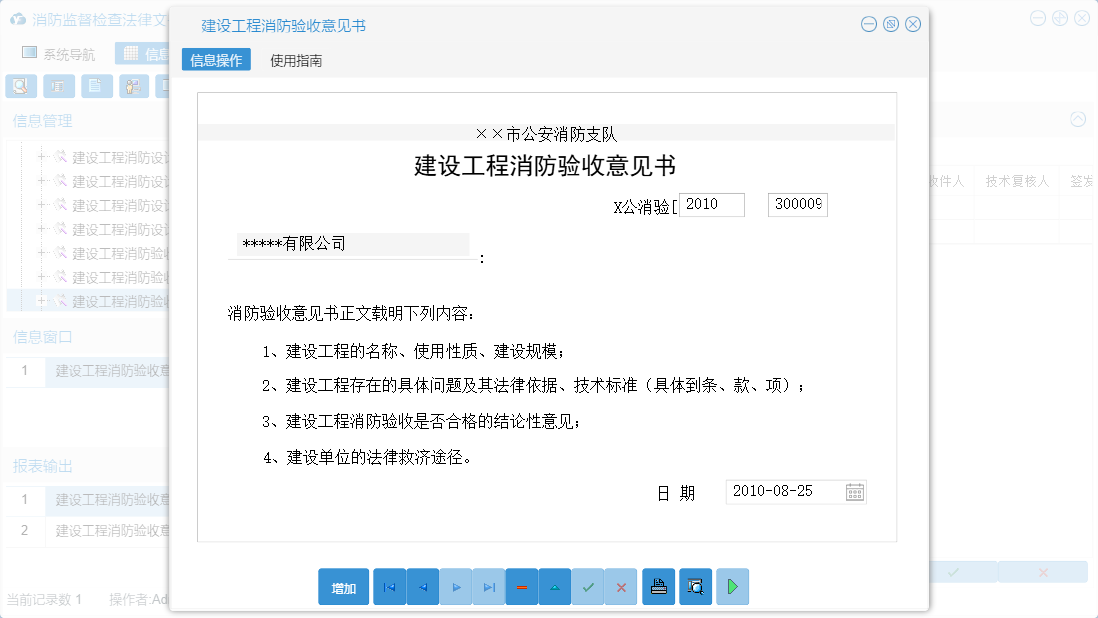This screenshot has width=1098, height=618.
Task: Collapse the 信息管理 section header
Action: tap(42, 120)
